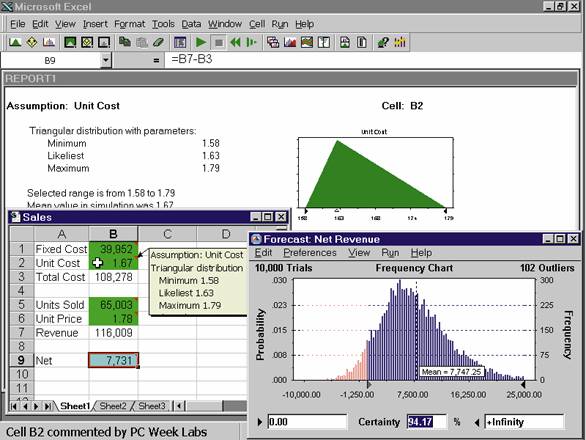586x440 pixels.
Task: Click Create Report toolbar icon
Action: click(x=345, y=42)
